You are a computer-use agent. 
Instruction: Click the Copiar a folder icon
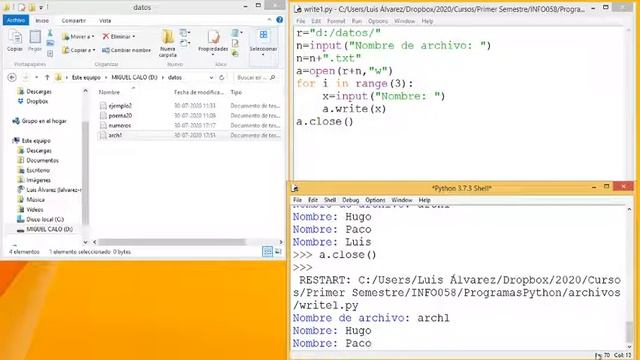coord(66,50)
